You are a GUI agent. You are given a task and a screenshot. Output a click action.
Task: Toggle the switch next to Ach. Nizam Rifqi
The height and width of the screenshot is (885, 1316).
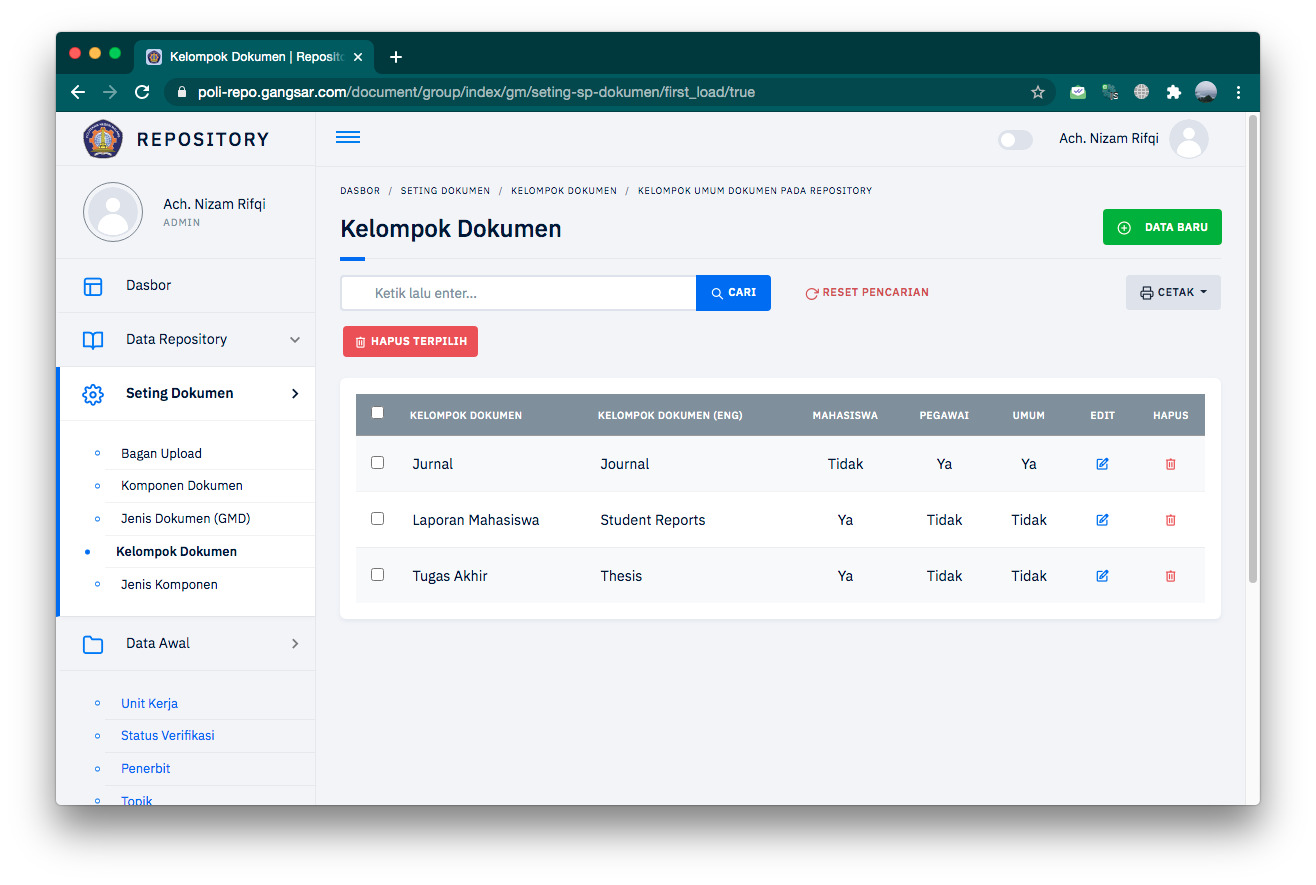(1015, 140)
